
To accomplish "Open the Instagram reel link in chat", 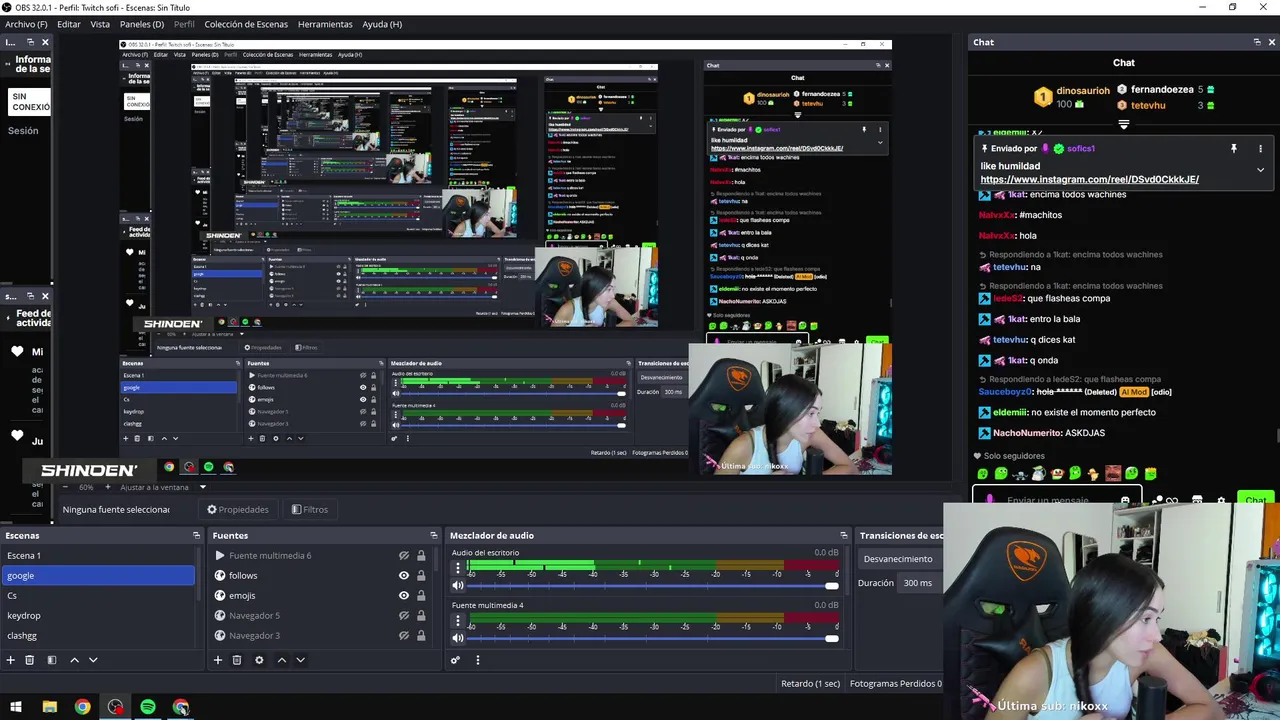I will coord(1089,180).
